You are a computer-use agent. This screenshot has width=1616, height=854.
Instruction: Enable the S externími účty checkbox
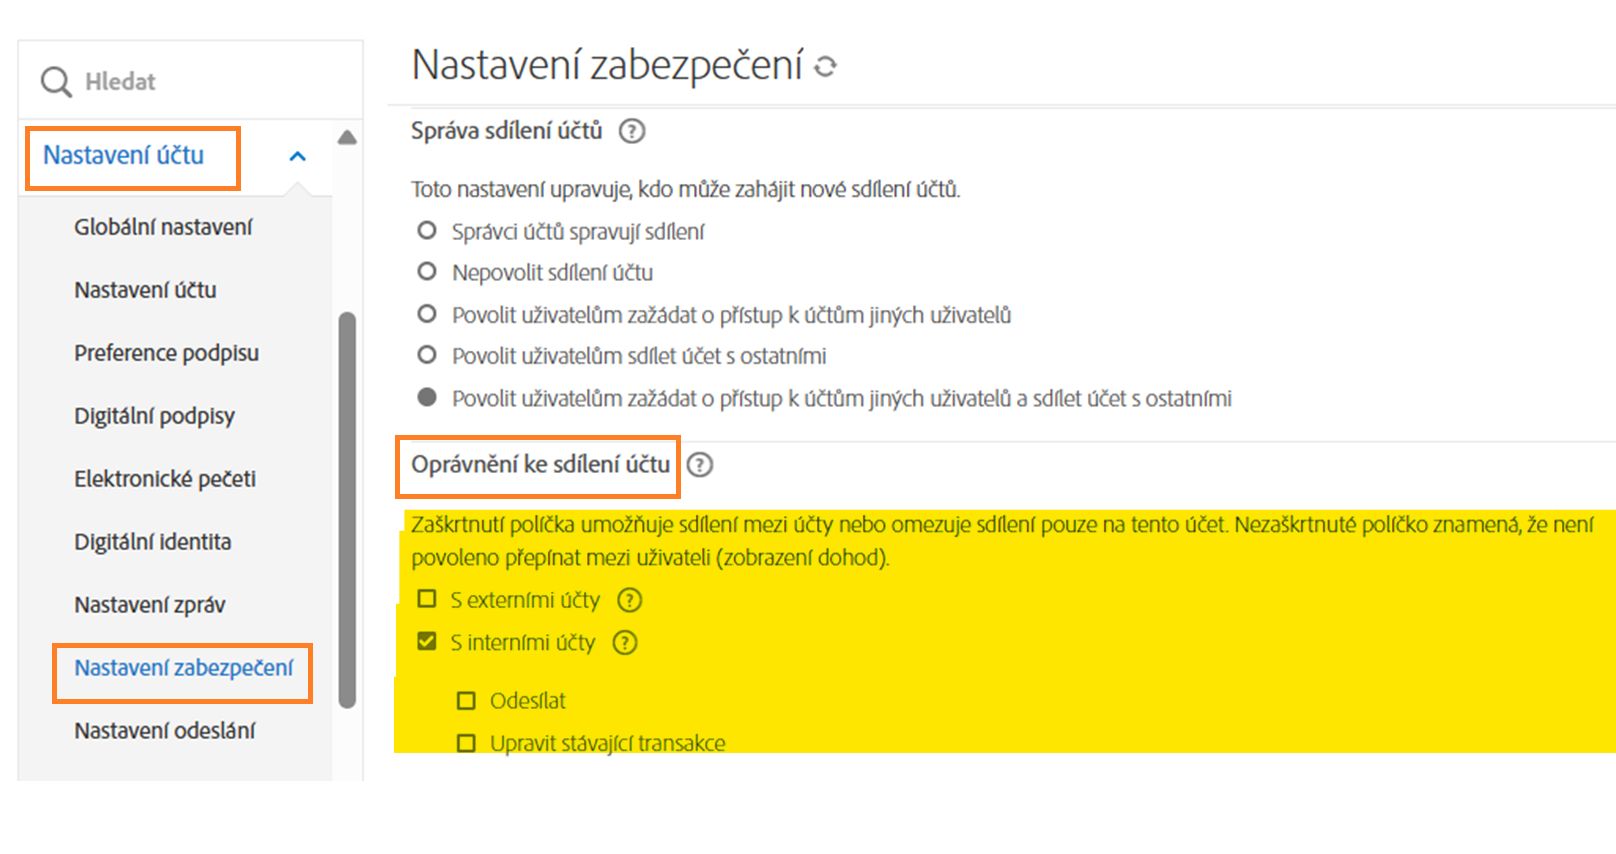point(427,599)
